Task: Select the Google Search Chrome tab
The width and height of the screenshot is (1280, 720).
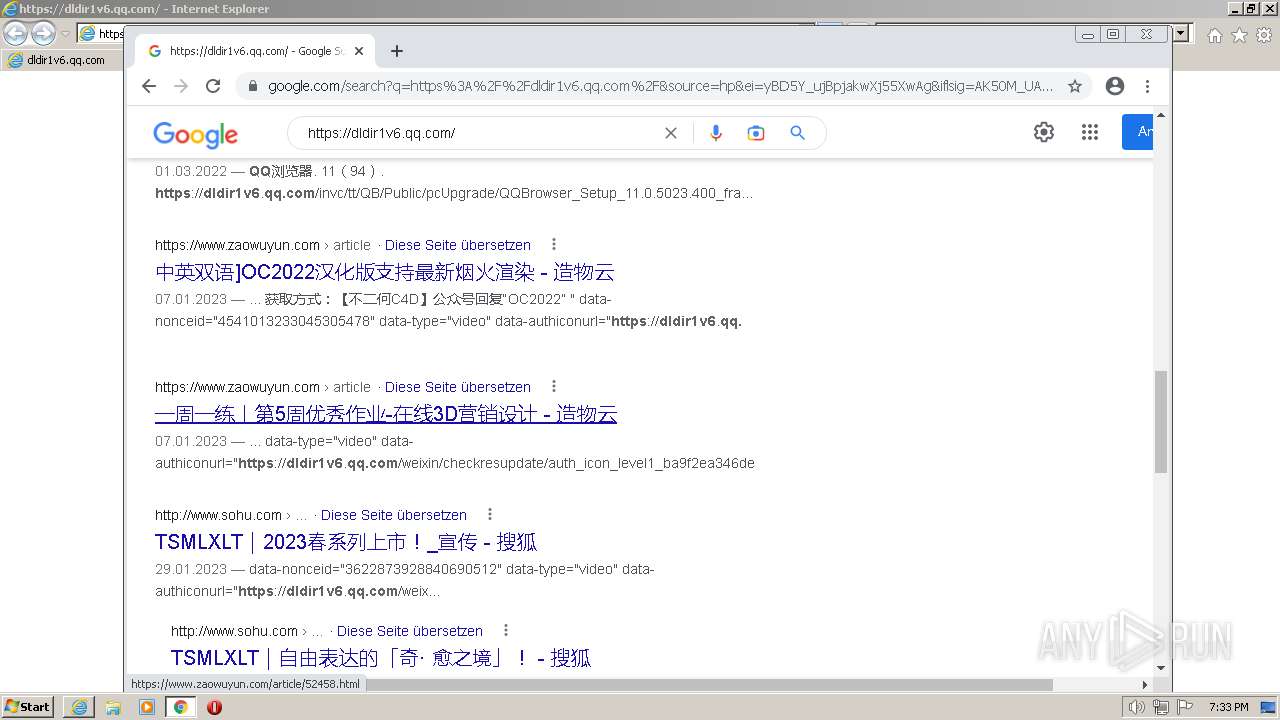Action: [255, 51]
